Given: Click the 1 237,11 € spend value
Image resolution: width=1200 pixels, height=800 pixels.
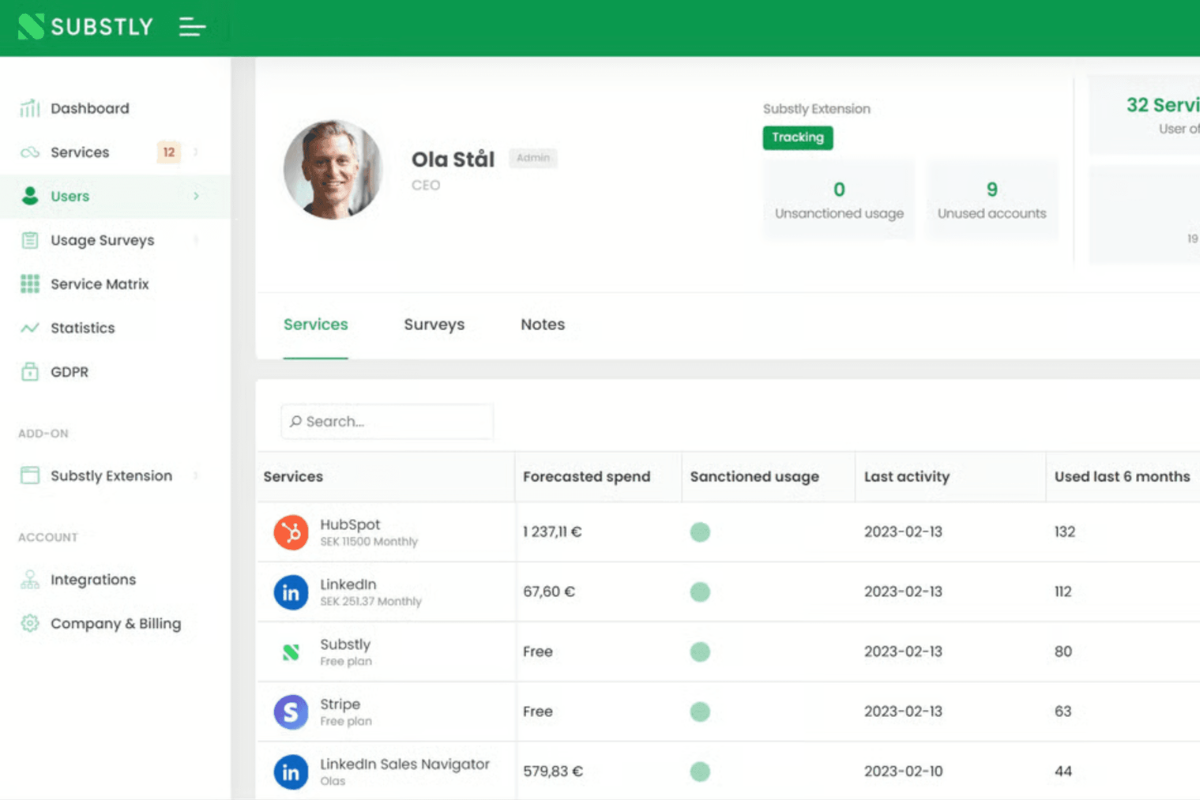Looking at the screenshot, I should pyautogui.click(x=552, y=532).
